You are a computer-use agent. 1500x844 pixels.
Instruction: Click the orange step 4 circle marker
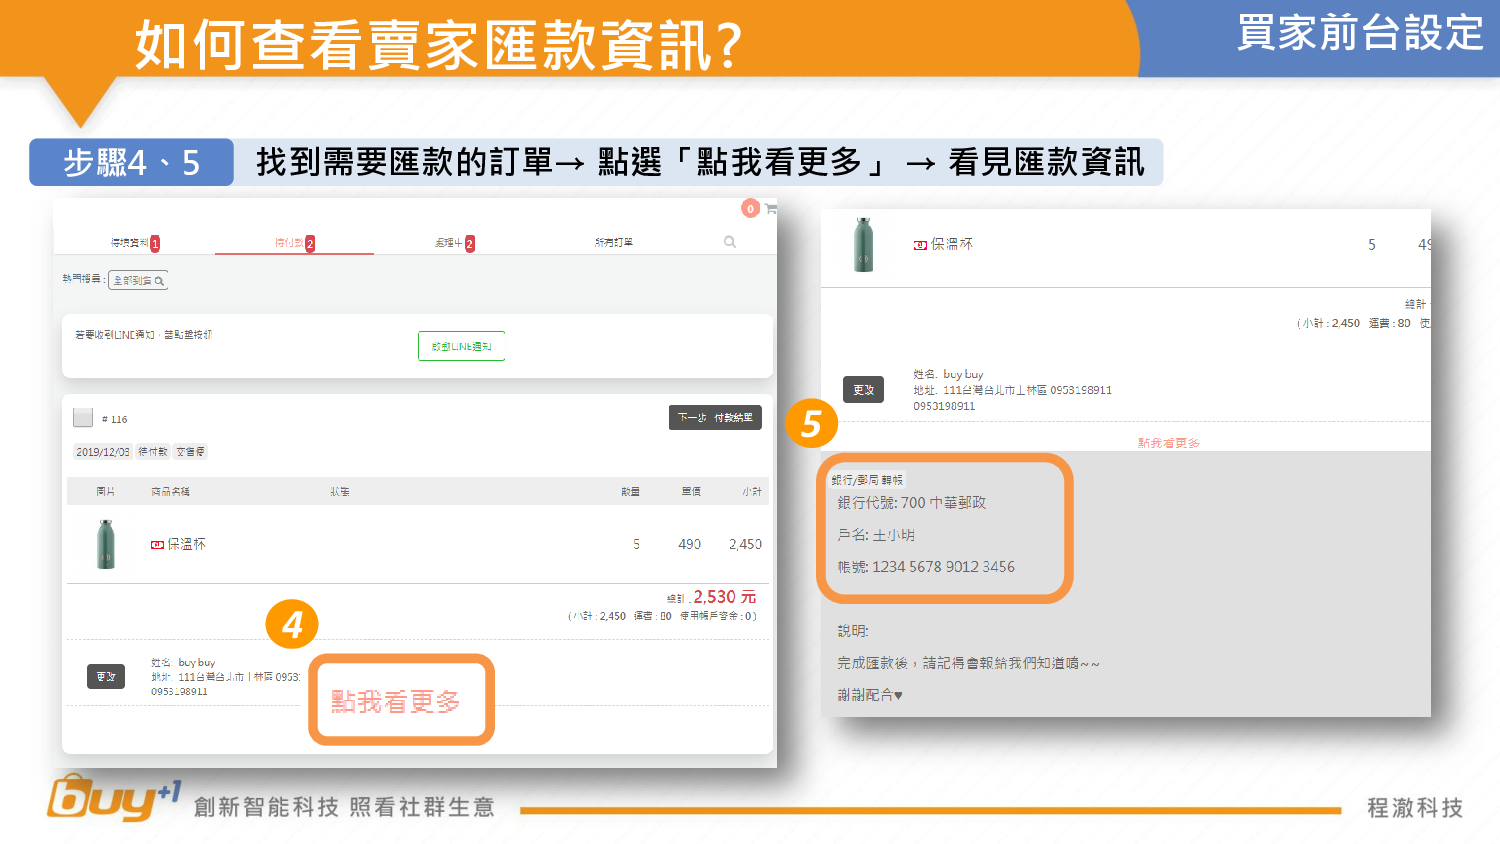[292, 625]
